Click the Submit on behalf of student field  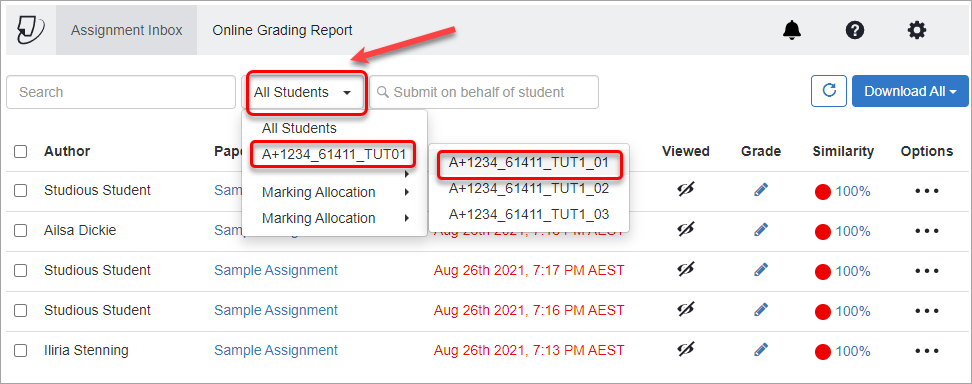coord(484,92)
